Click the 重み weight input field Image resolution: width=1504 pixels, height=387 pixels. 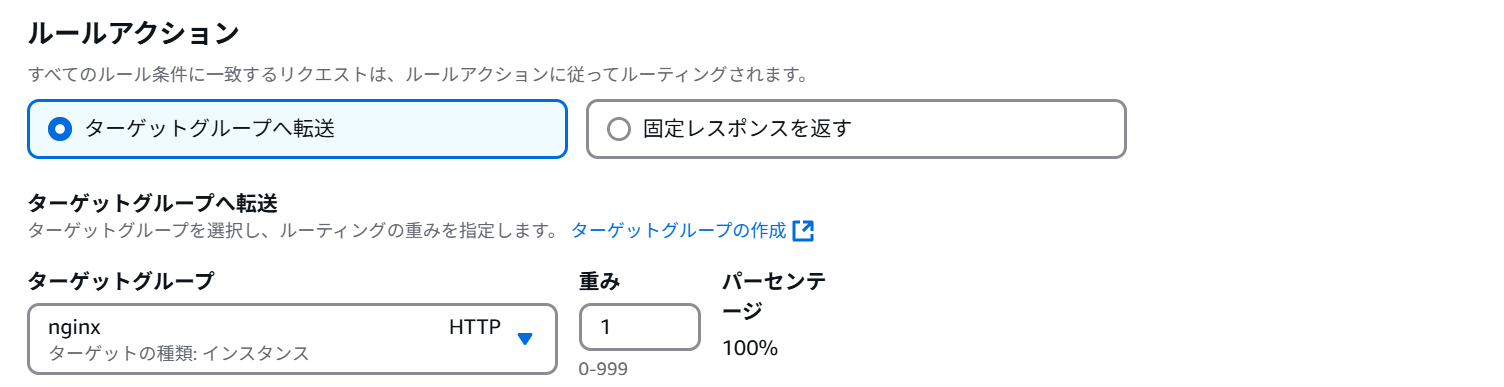(x=640, y=328)
